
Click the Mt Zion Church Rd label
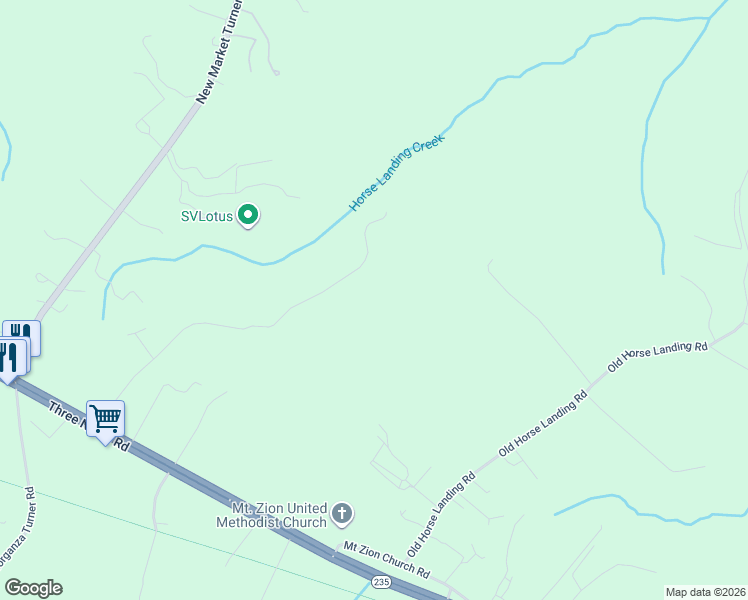387,559
